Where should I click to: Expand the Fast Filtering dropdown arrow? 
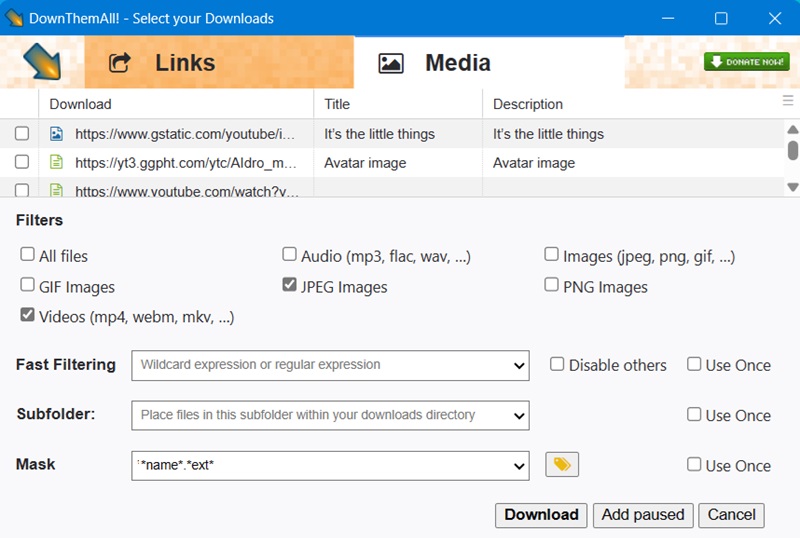pos(519,365)
